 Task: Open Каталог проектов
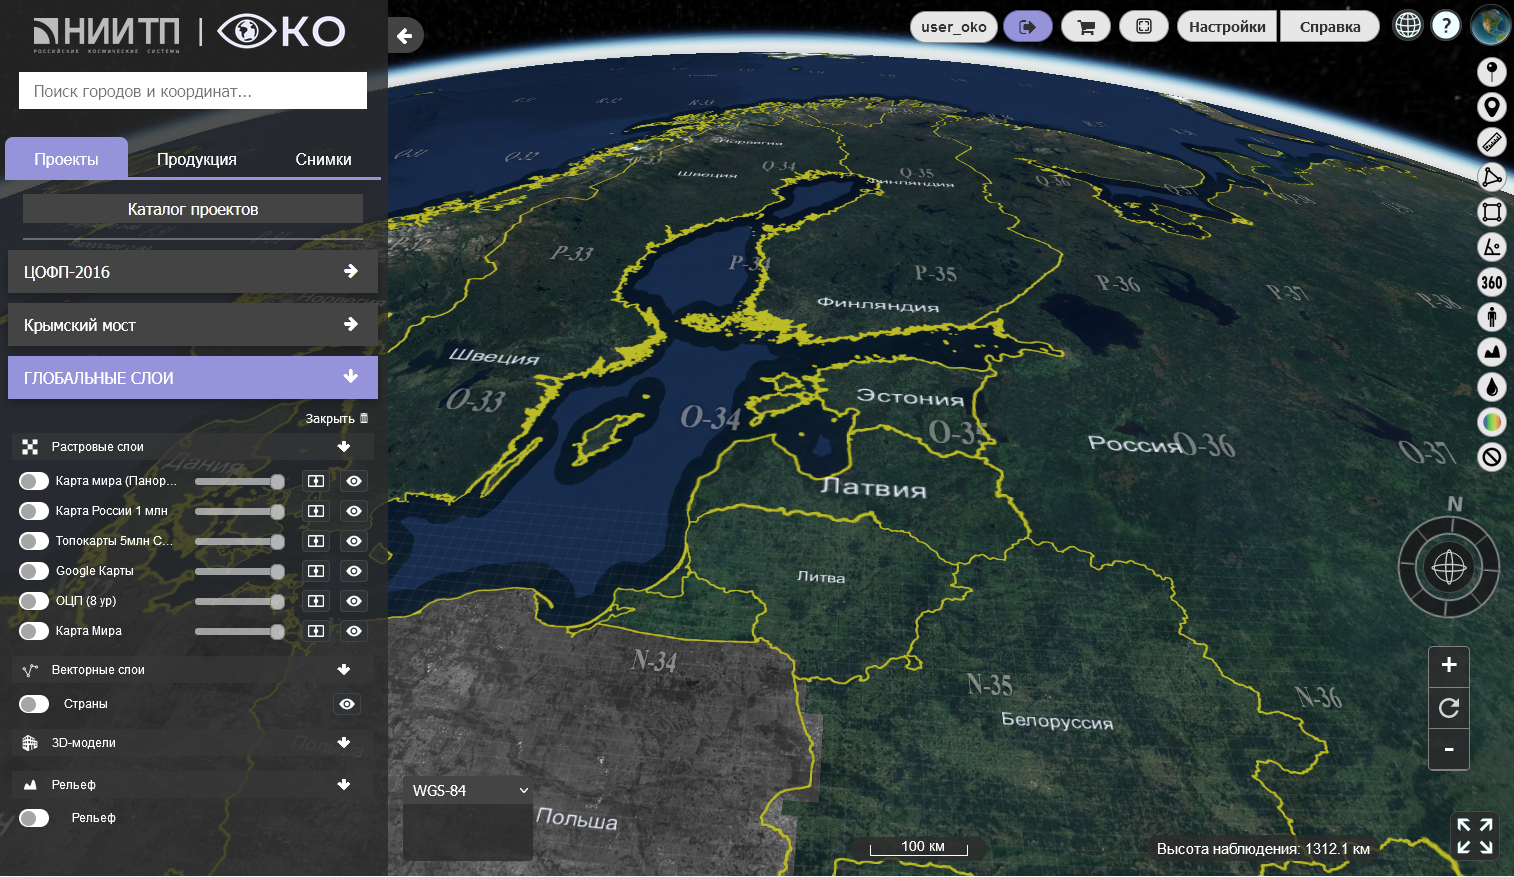click(192, 209)
